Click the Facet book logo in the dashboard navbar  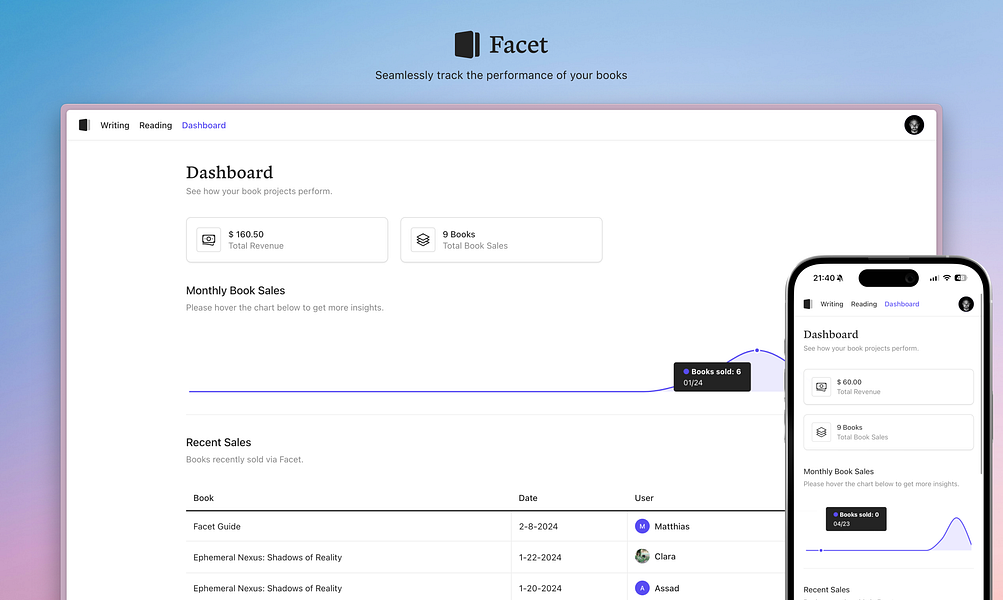(x=84, y=125)
